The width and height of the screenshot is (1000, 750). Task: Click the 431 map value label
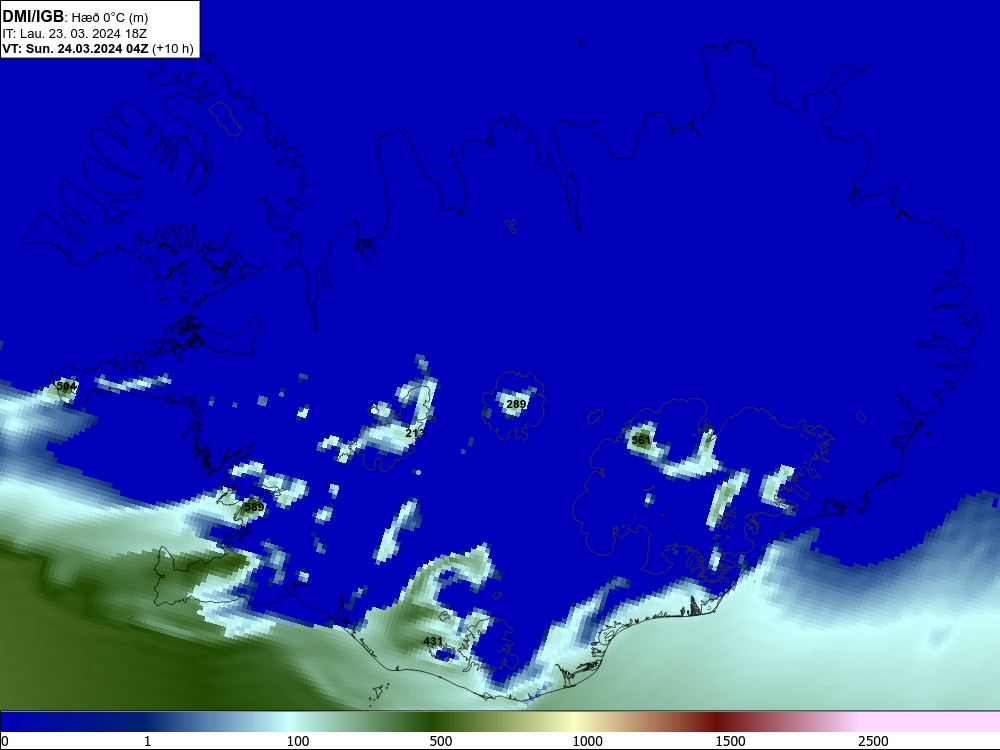(x=433, y=641)
